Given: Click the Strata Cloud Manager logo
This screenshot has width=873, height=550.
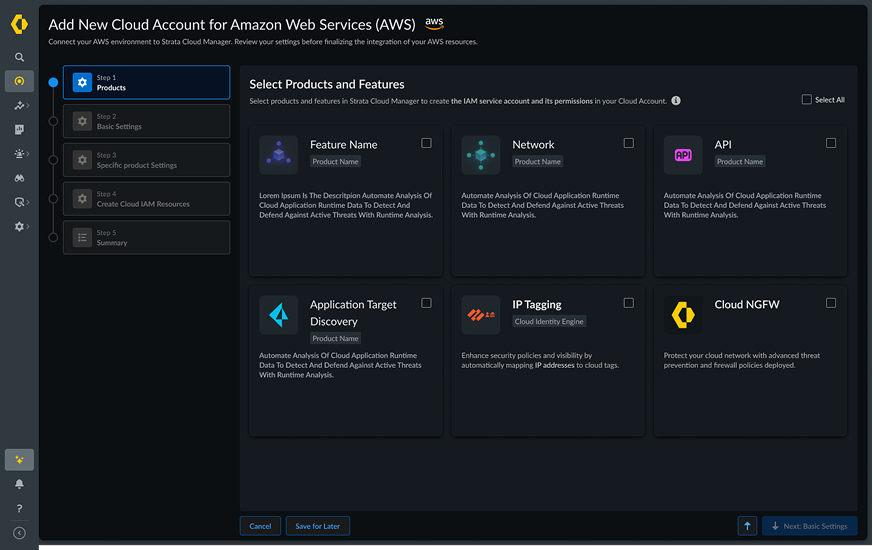Looking at the screenshot, I should 19,24.
